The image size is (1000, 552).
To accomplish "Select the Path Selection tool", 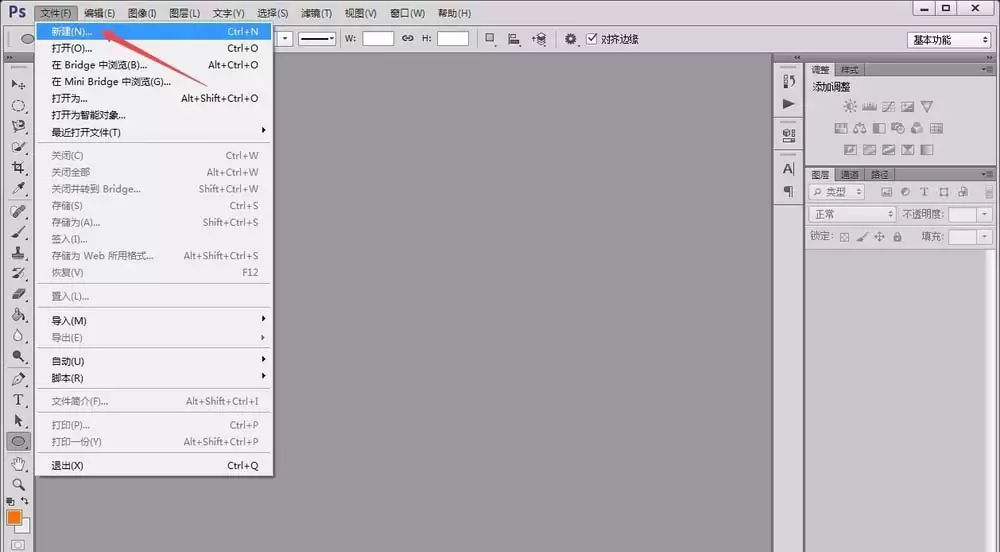I will (18, 421).
